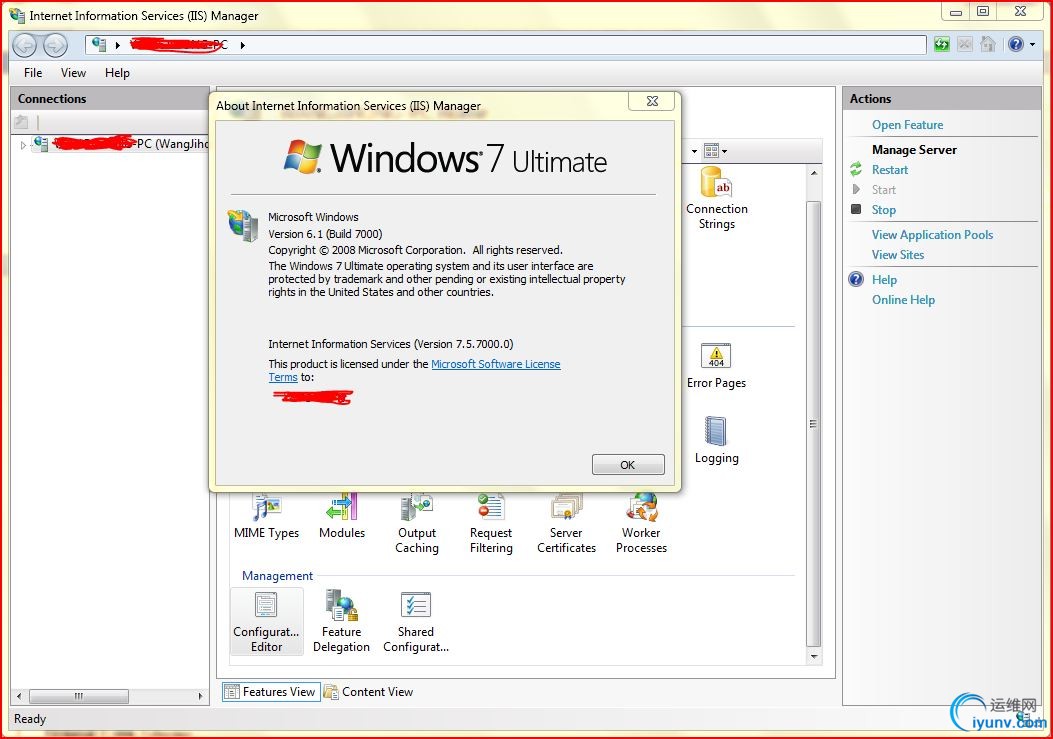Click the vertical scrollbar thumb in the features list
This screenshot has width=1053, height=739.
click(813, 423)
